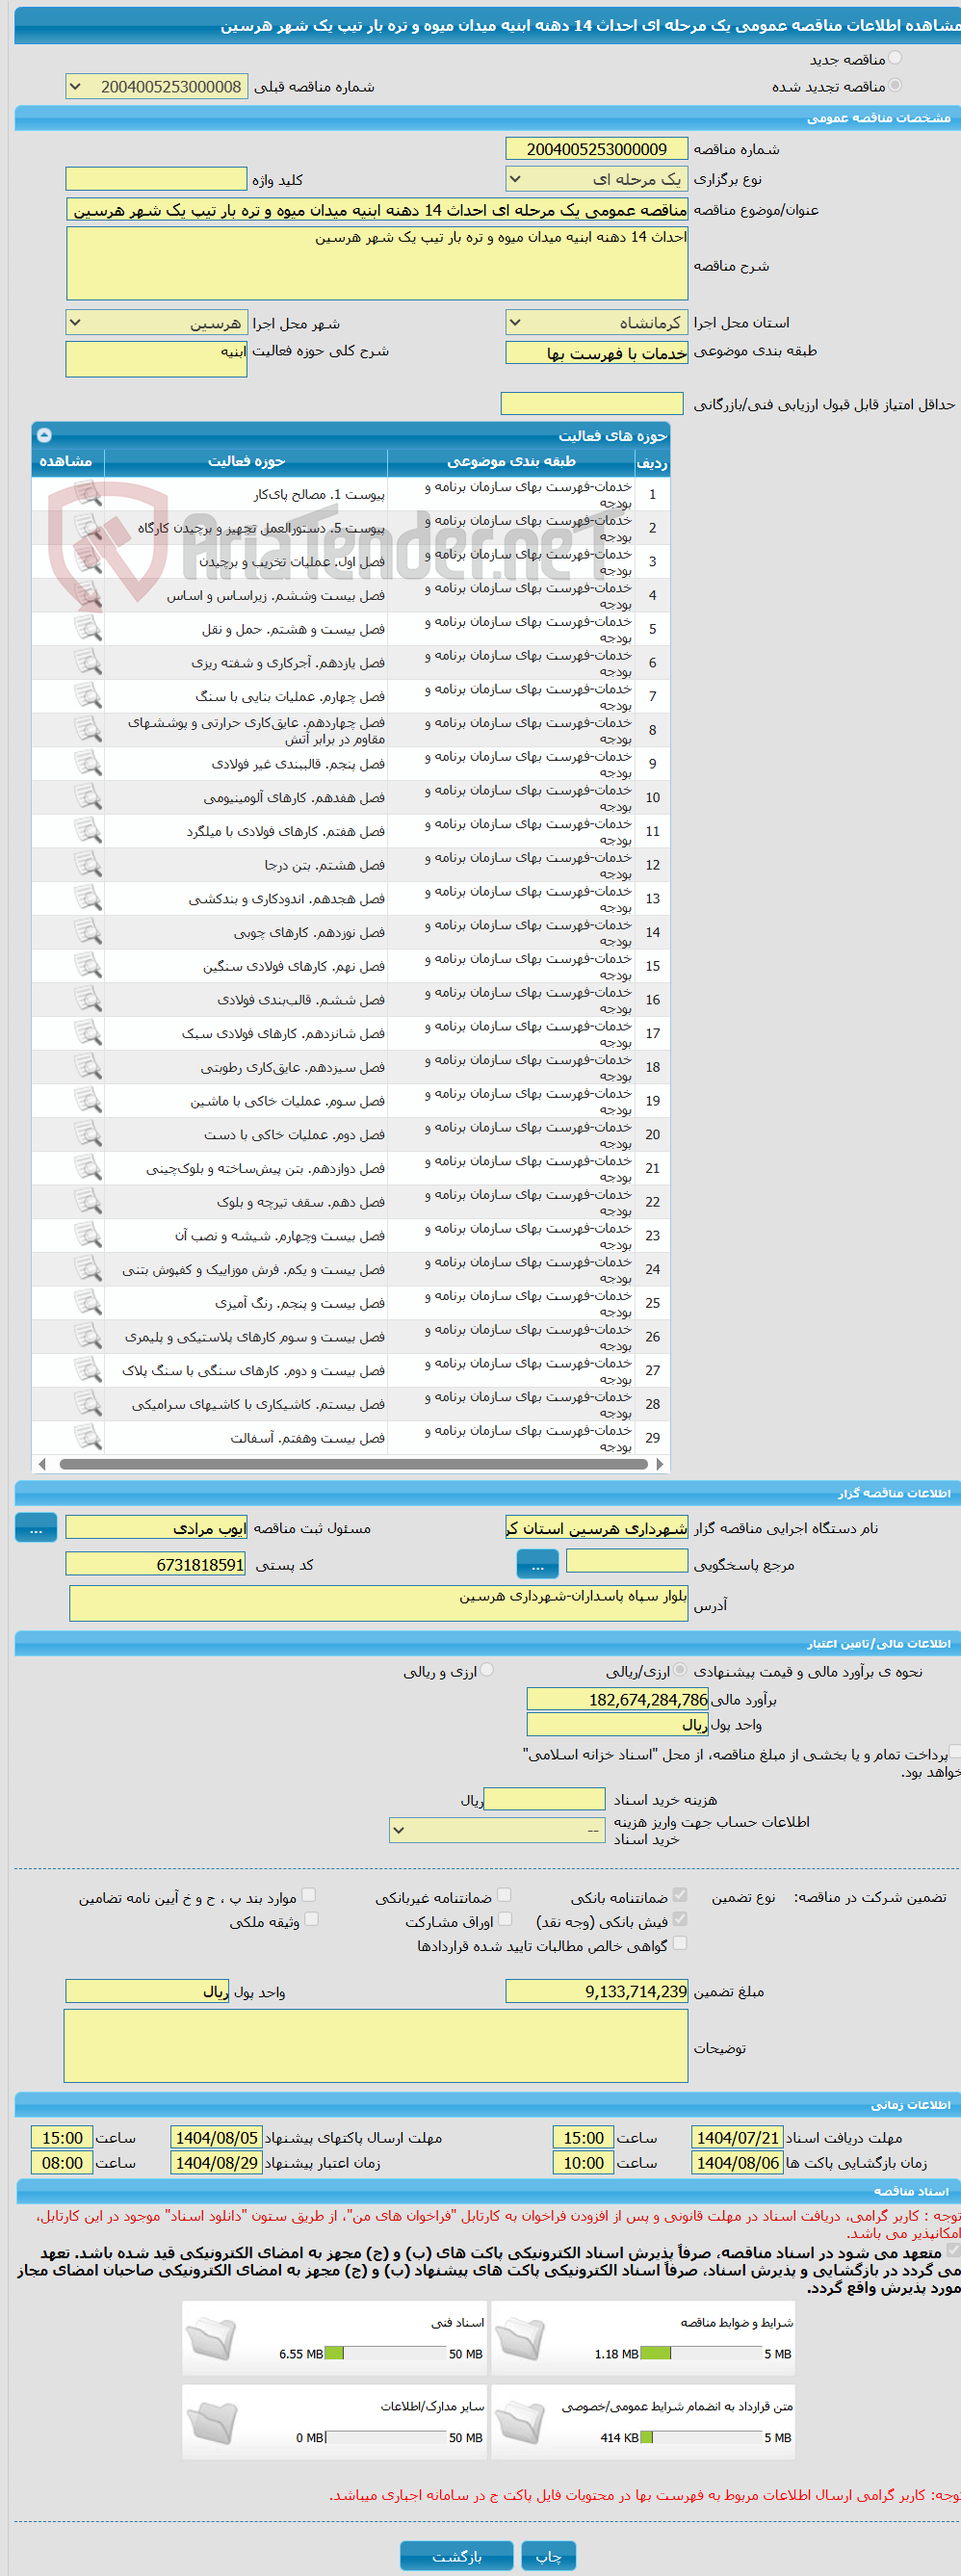961x2576 pixels.
Task: Open view icon for row 6 آجرکاری و شفته ریزی
Action: [x=88, y=662]
